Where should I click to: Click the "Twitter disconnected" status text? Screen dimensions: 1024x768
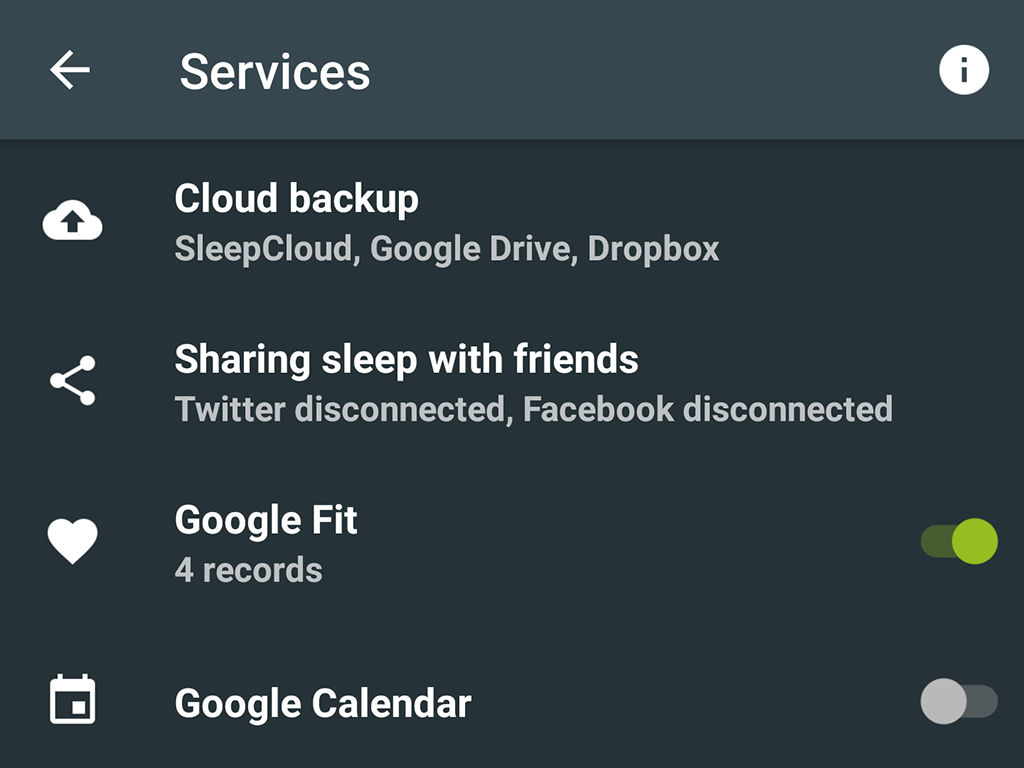[340, 409]
